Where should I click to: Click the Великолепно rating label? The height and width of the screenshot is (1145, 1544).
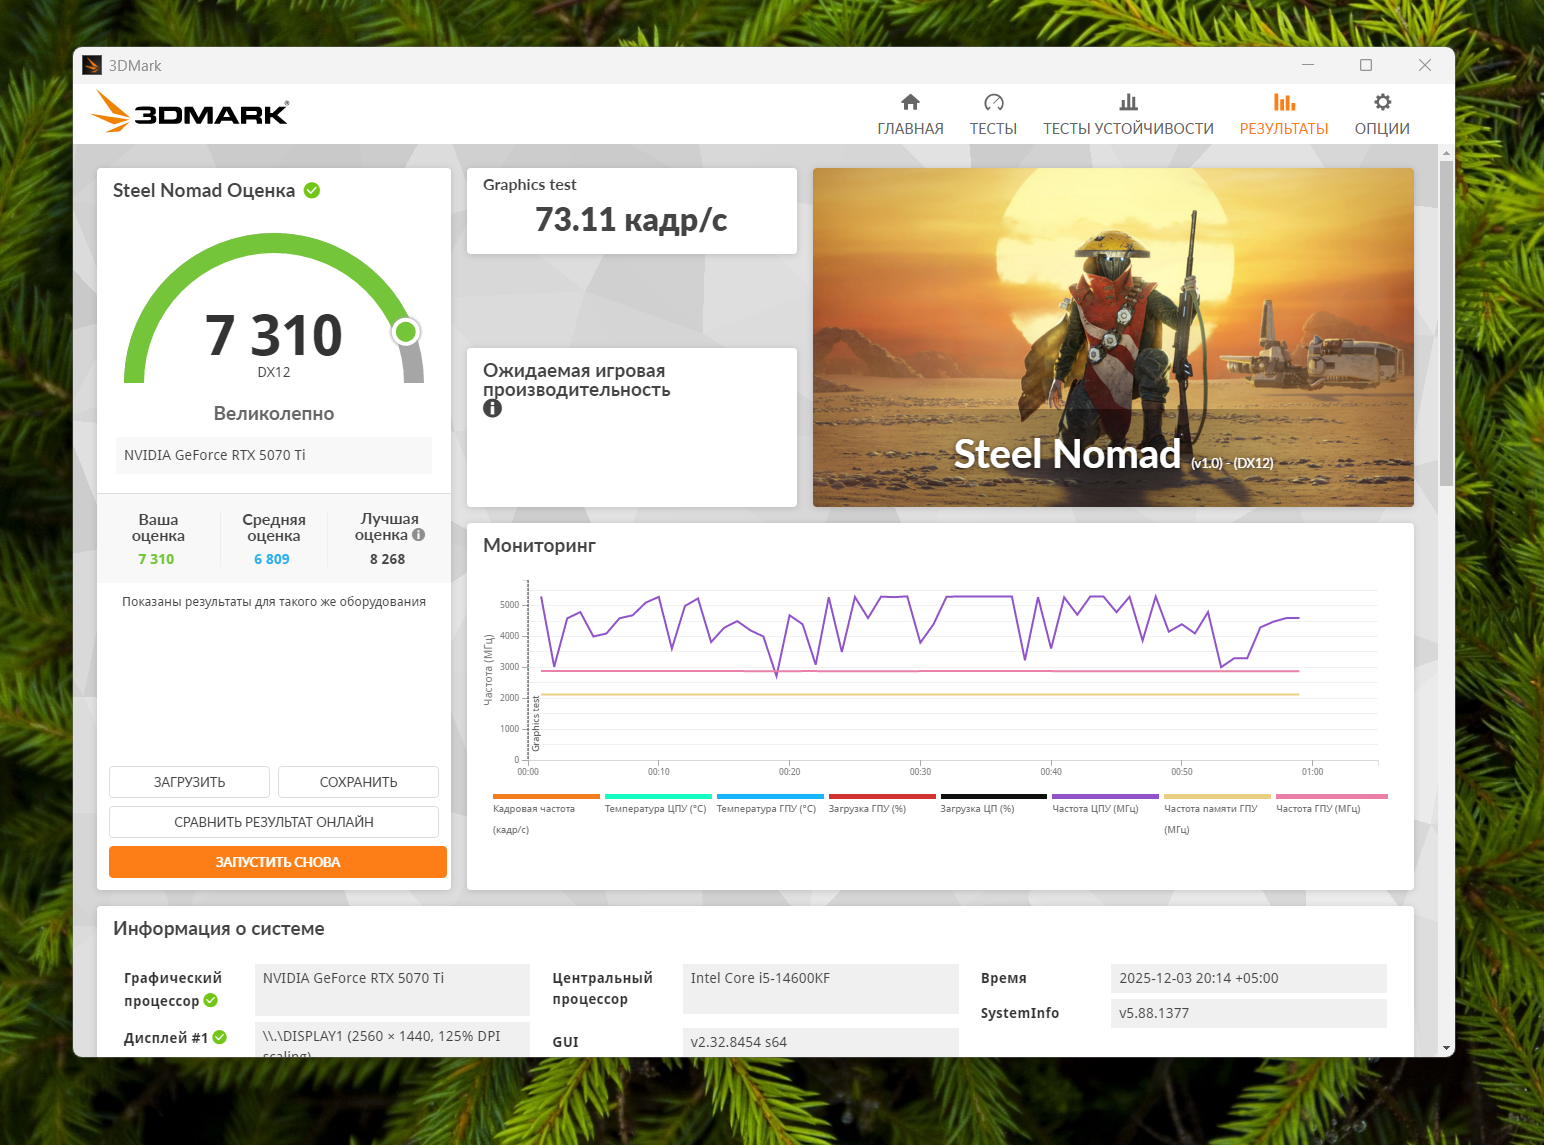pyautogui.click(x=274, y=413)
